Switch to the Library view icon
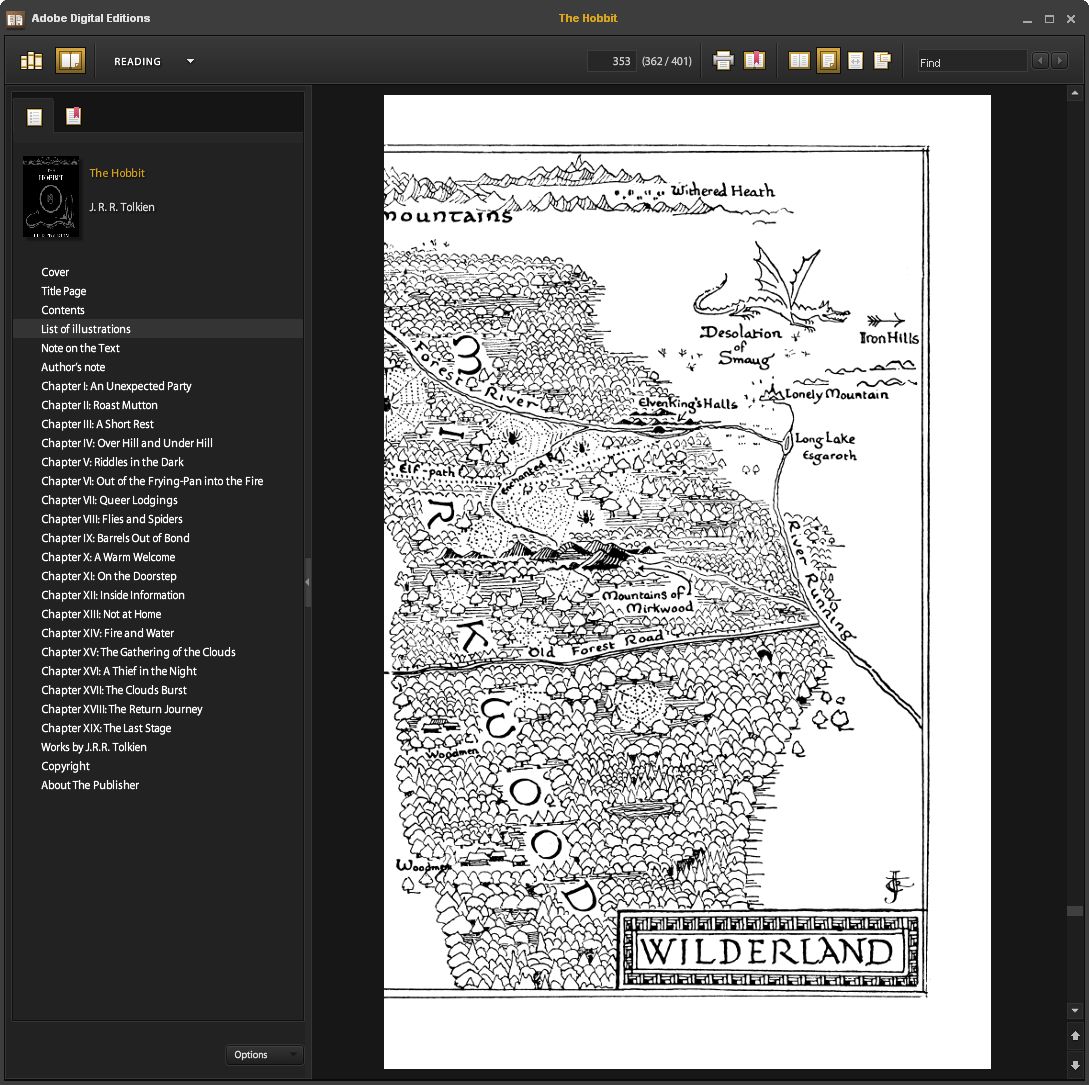The image size is (1089, 1085). 32,61
